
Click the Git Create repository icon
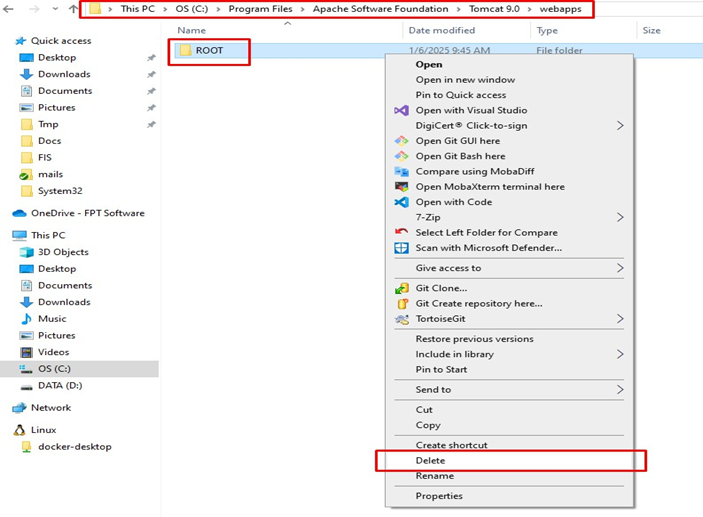pyautogui.click(x=402, y=304)
